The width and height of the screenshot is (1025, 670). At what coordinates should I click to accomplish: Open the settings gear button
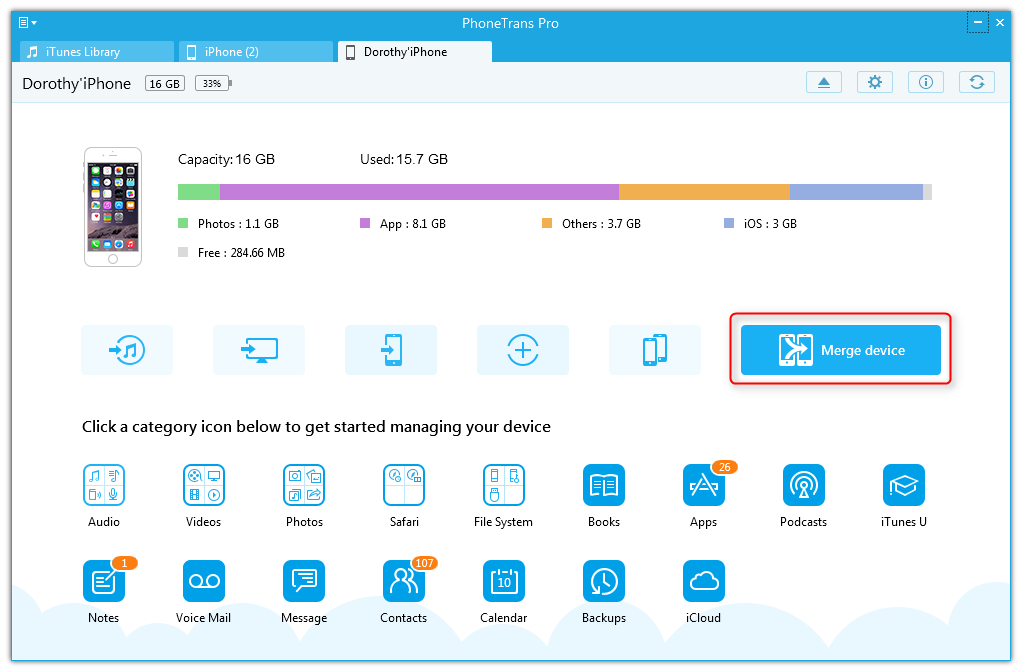tap(875, 83)
